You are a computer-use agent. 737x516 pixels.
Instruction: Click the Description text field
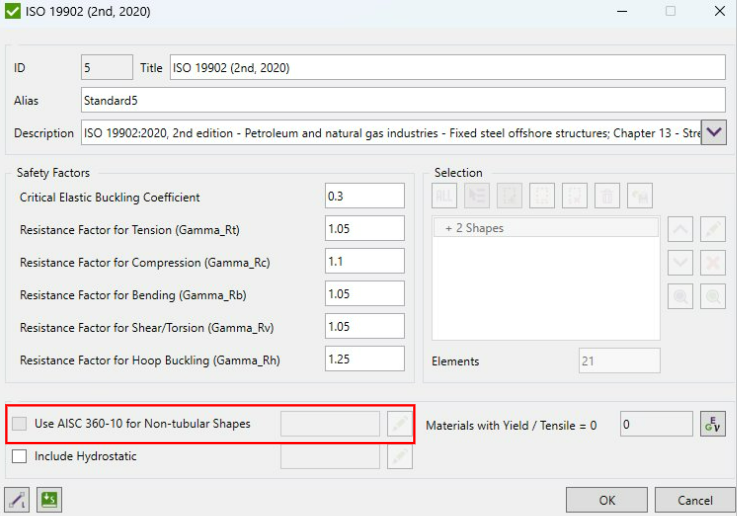point(391,133)
